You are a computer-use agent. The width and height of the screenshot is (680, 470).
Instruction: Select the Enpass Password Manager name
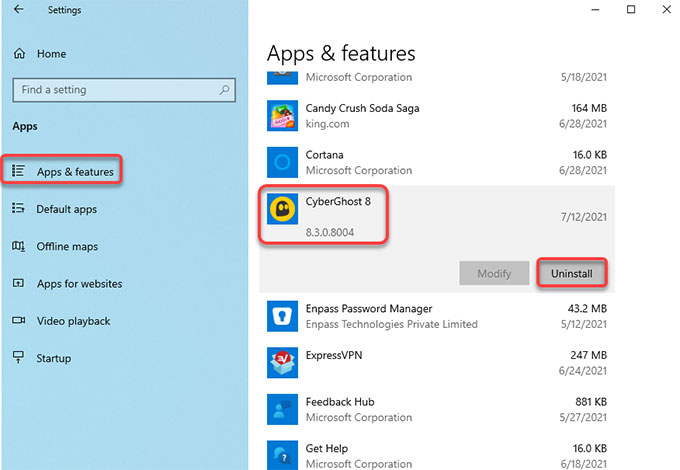click(x=369, y=308)
